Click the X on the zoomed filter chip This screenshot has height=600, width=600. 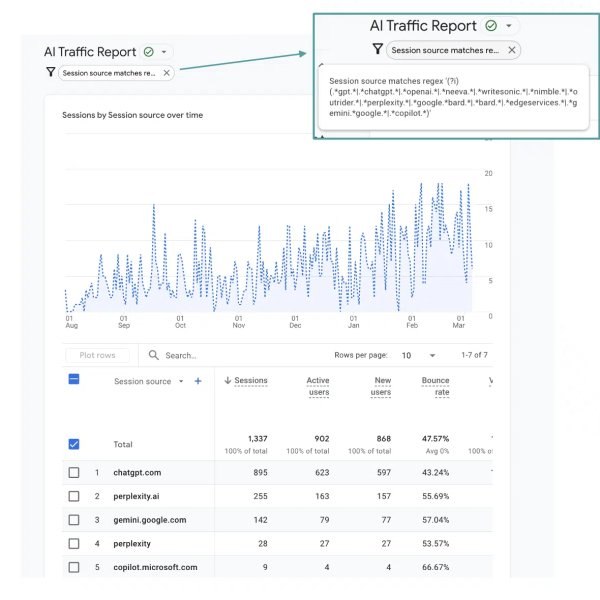[x=512, y=50]
